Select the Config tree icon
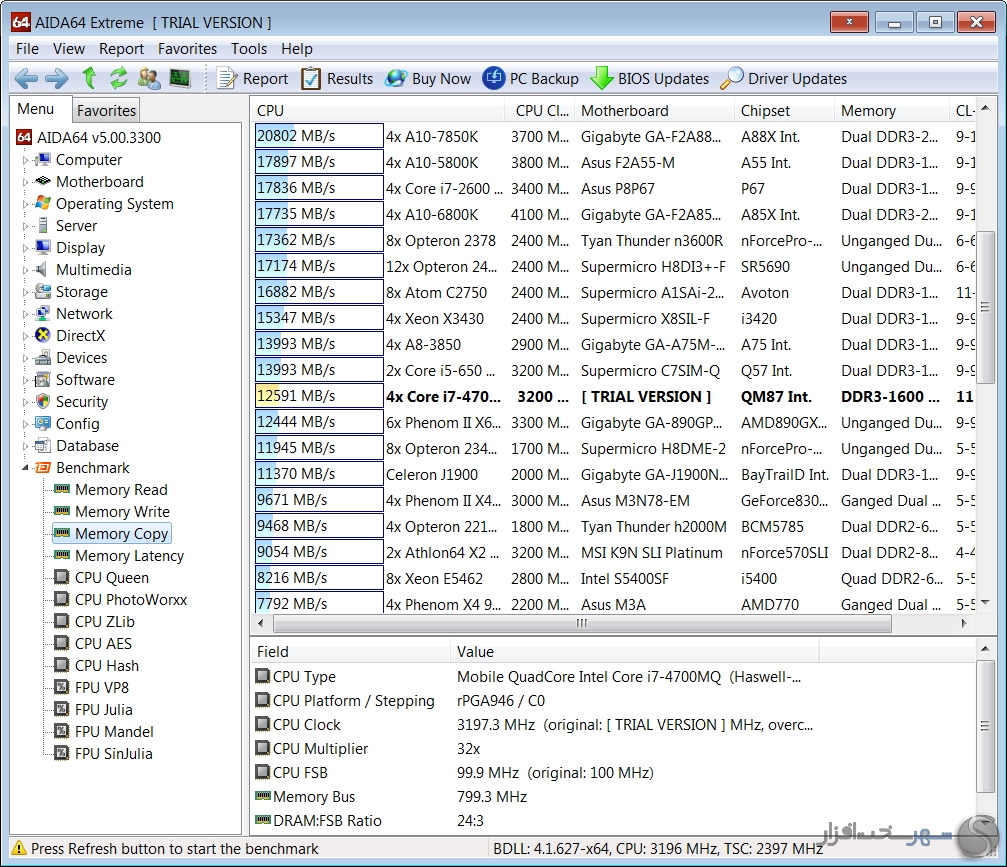This screenshot has height=867, width=1007. 42,423
